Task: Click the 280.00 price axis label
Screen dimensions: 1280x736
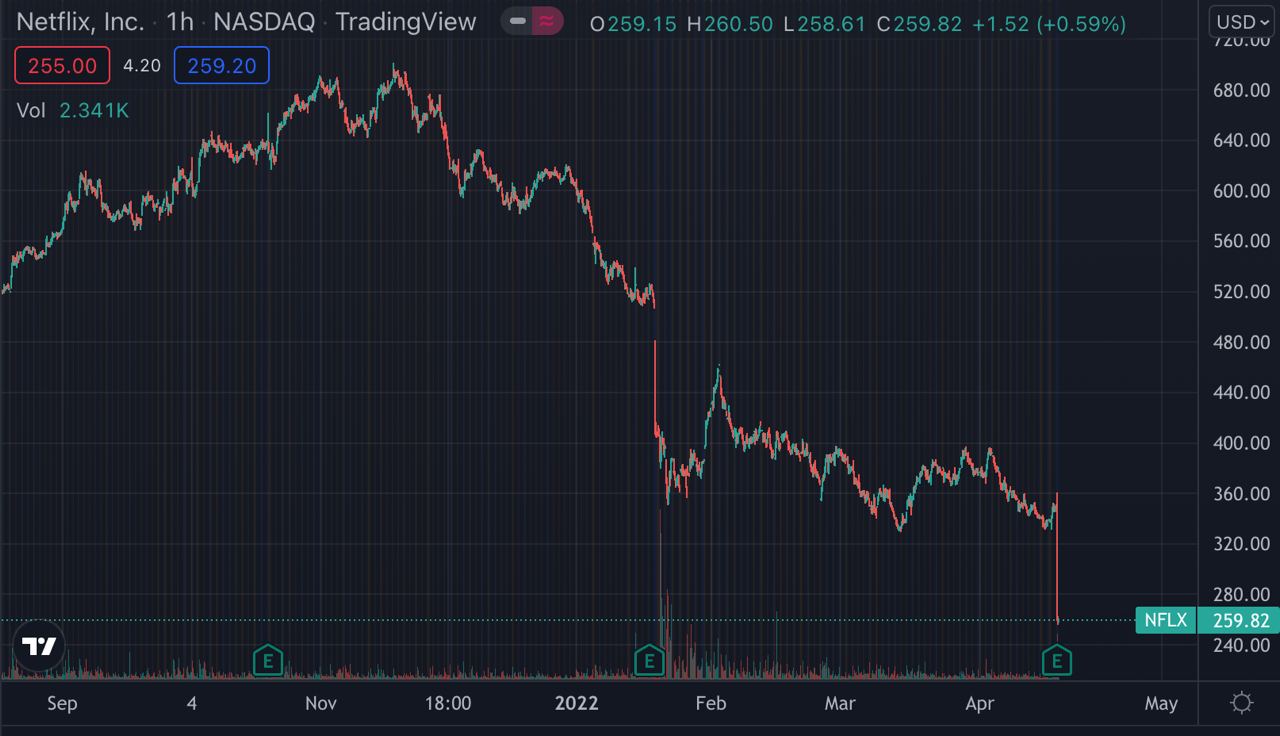Action: (x=1240, y=594)
